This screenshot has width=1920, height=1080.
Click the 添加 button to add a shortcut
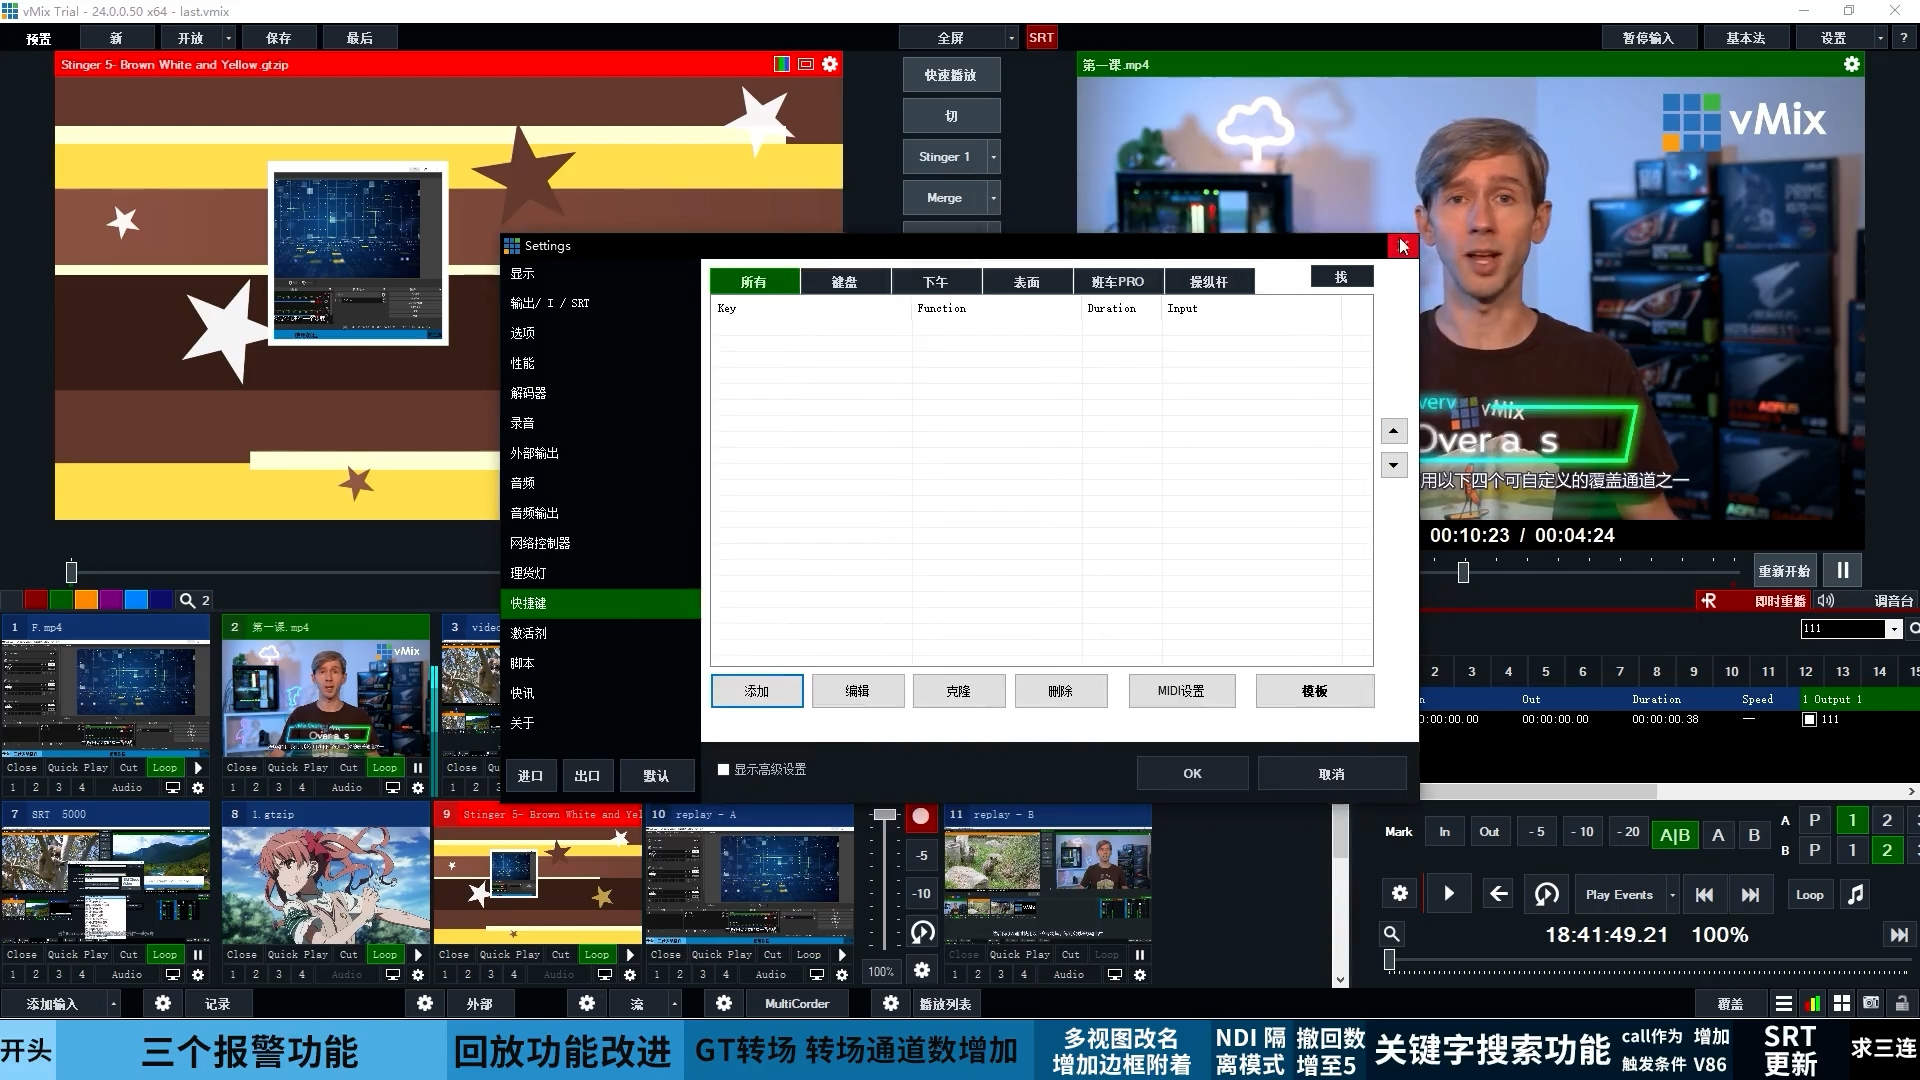click(x=756, y=690)
